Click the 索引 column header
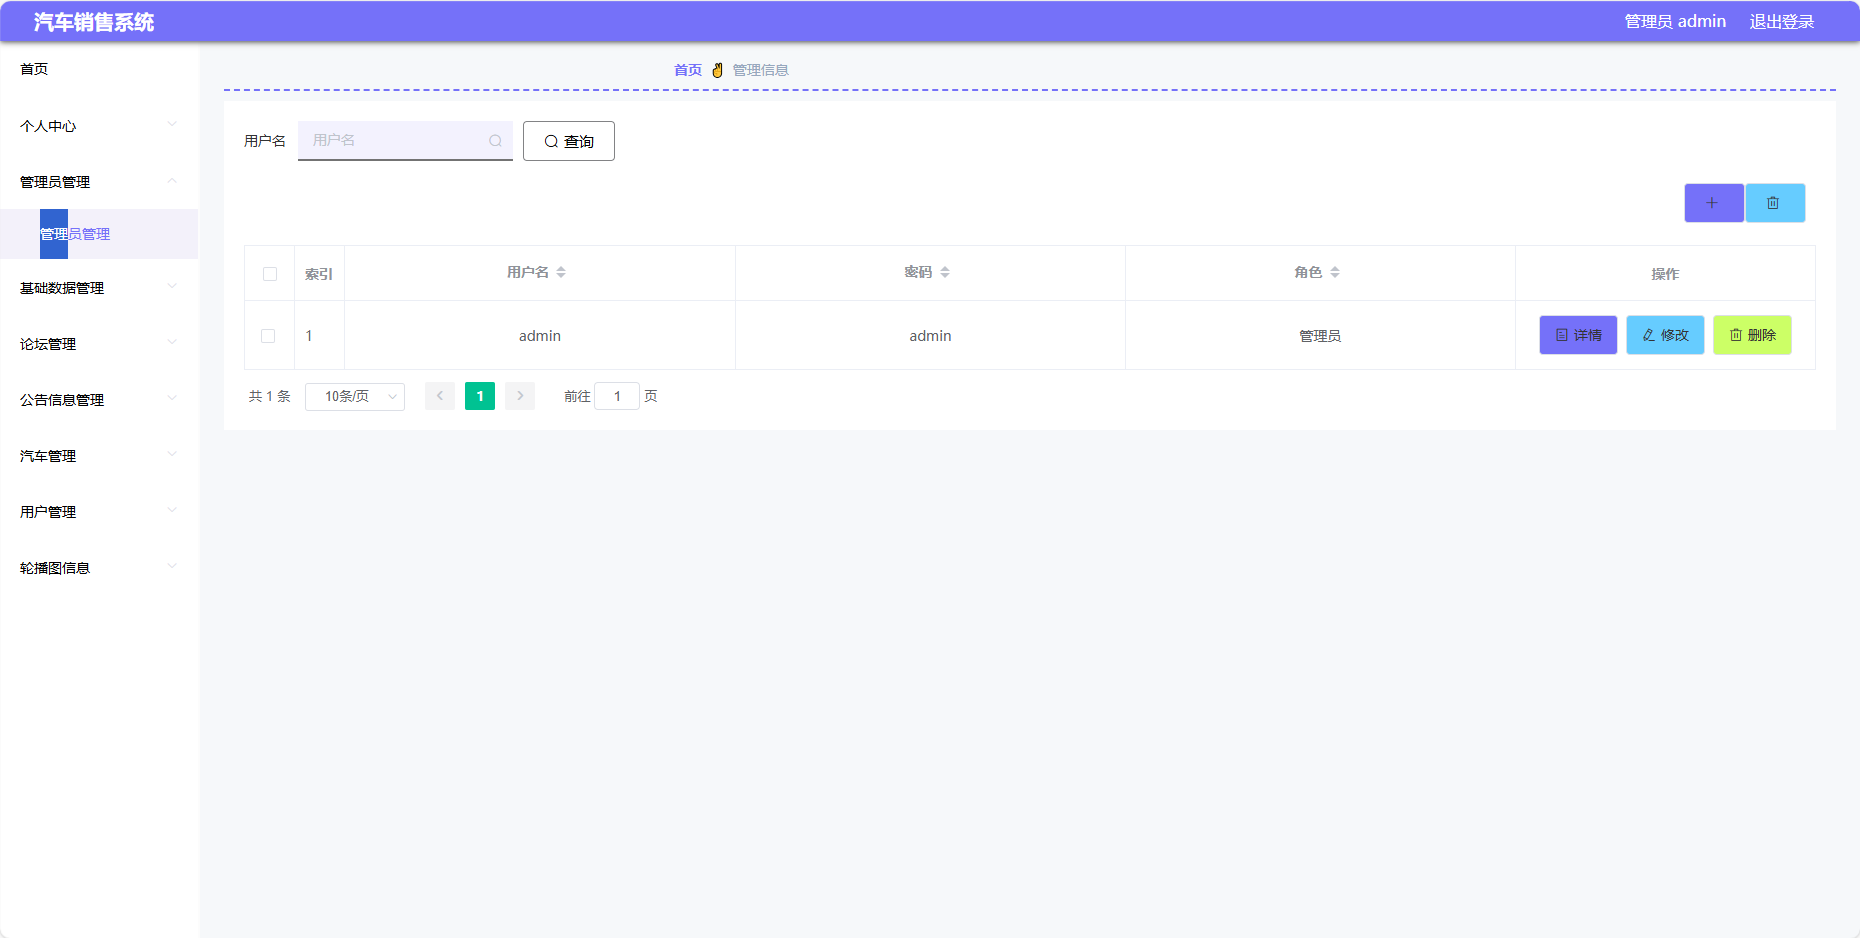The height and width of the screenshot is (938, 1860). [x=319, y=274]
